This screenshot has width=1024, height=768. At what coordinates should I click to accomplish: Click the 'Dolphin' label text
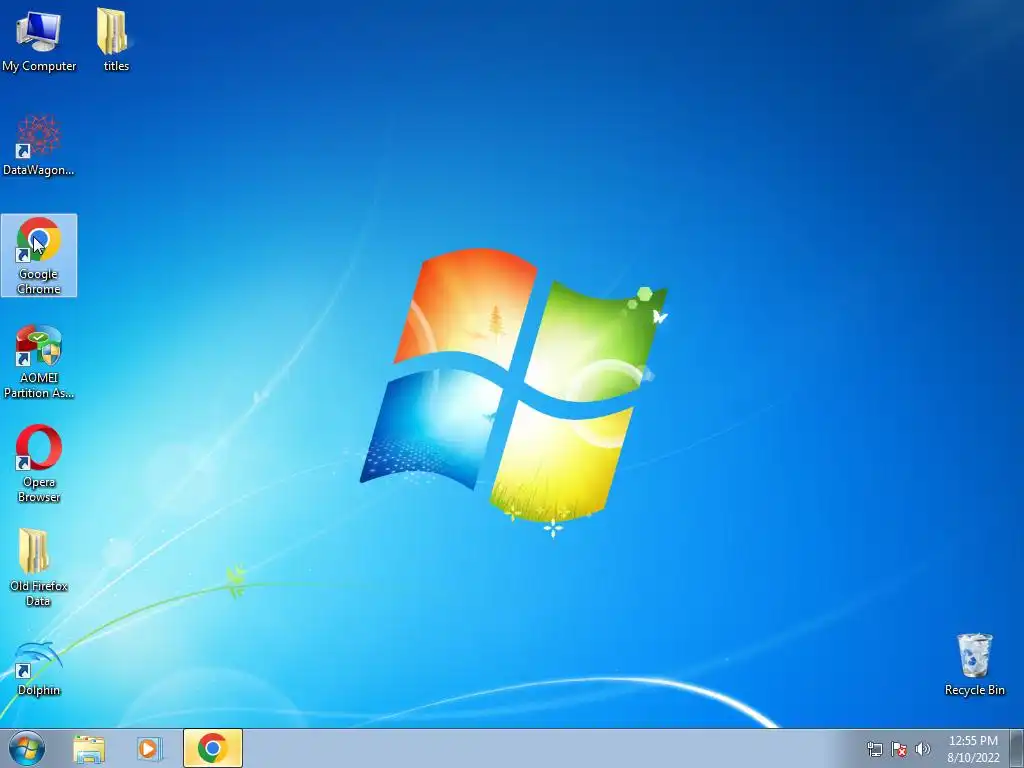(39, 690)
